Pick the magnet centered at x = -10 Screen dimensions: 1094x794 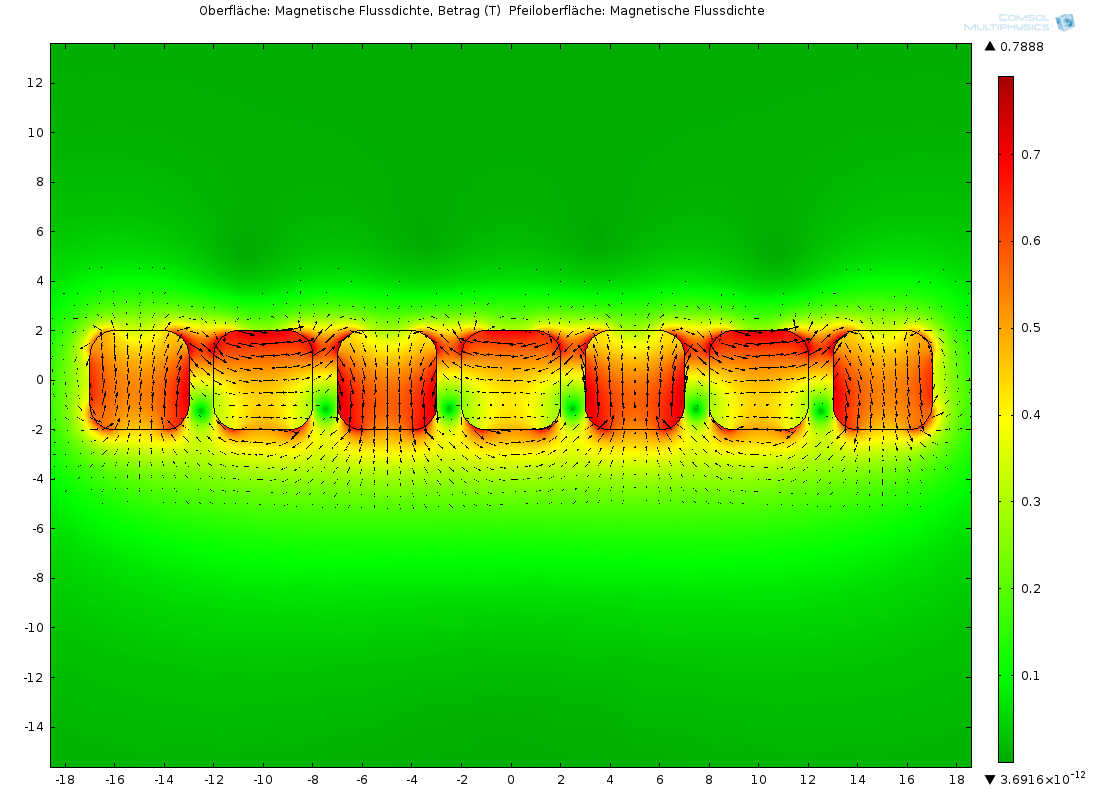pos(263,380)
